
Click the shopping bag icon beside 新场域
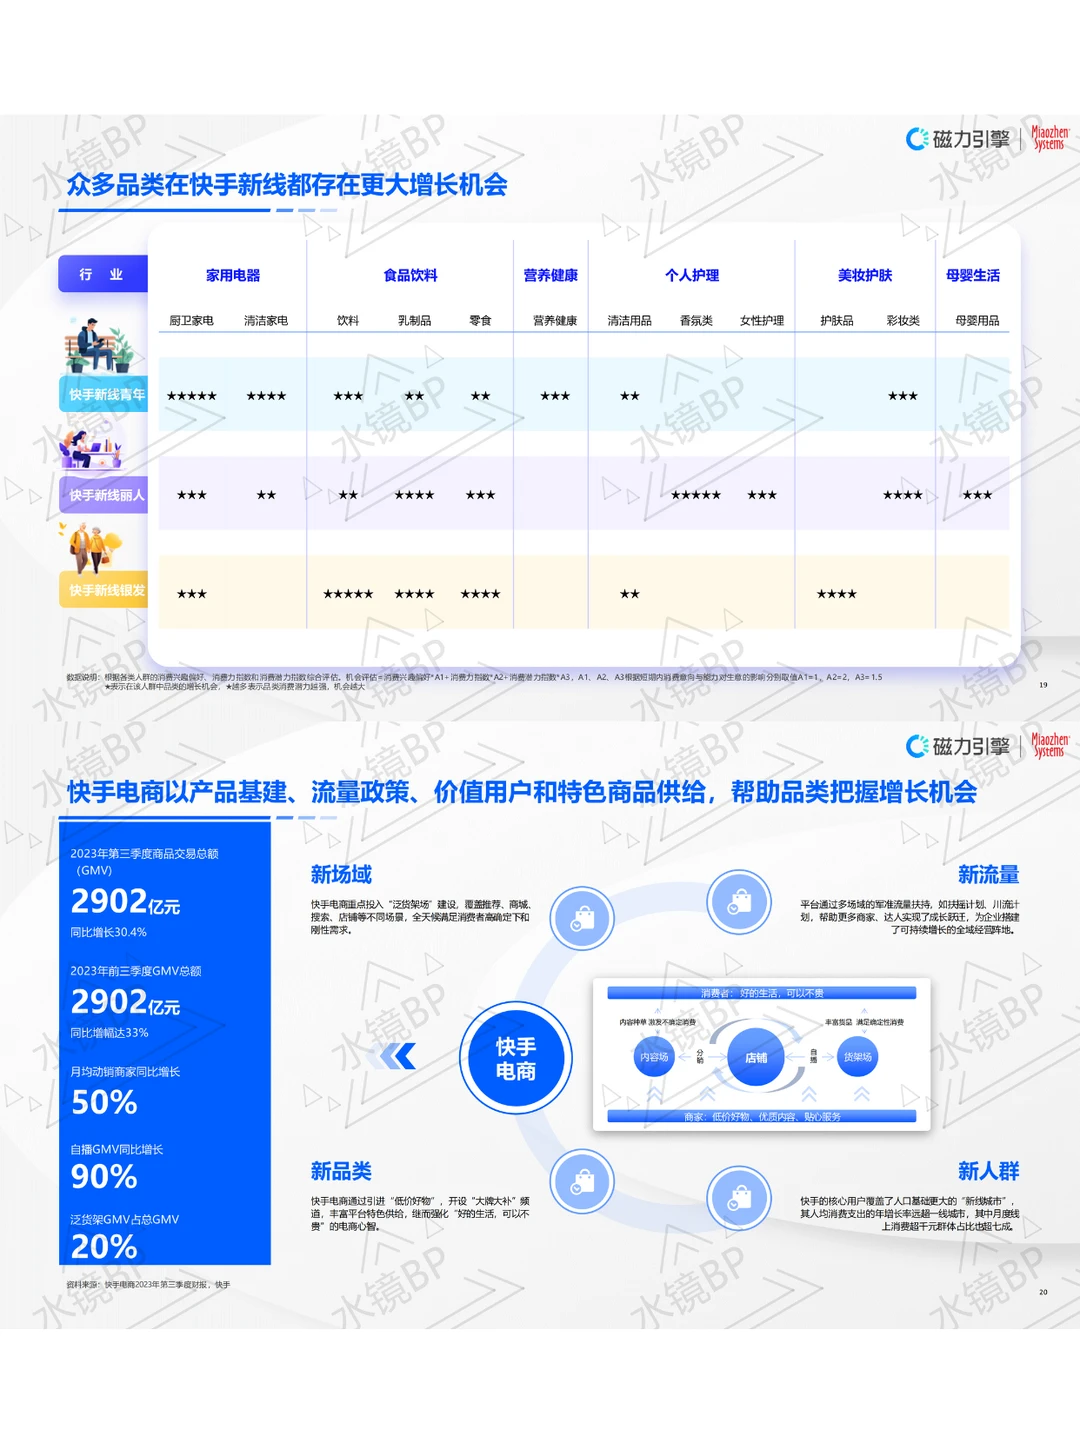(583, 918)
